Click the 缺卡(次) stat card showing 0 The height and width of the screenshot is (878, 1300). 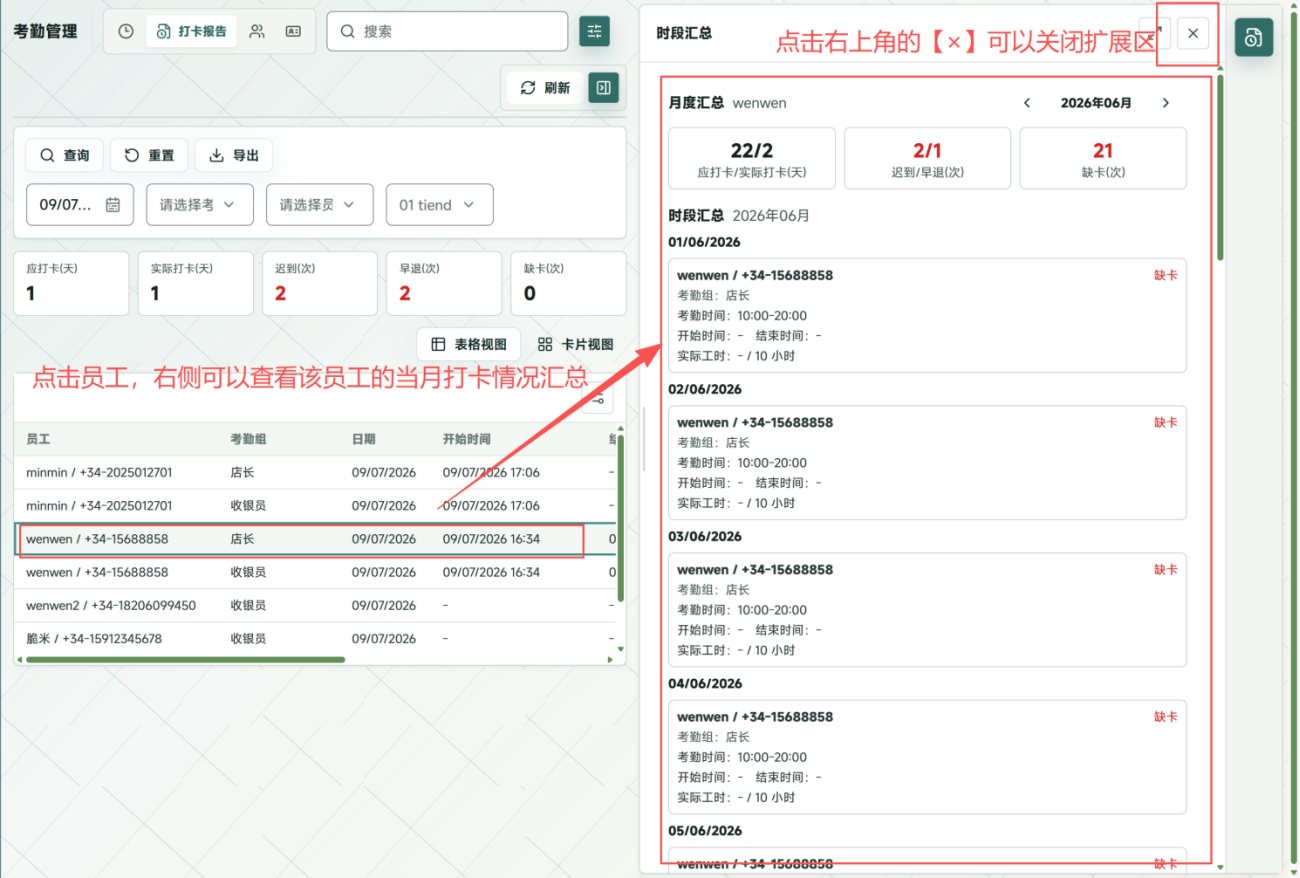click(x=568, y=283)
